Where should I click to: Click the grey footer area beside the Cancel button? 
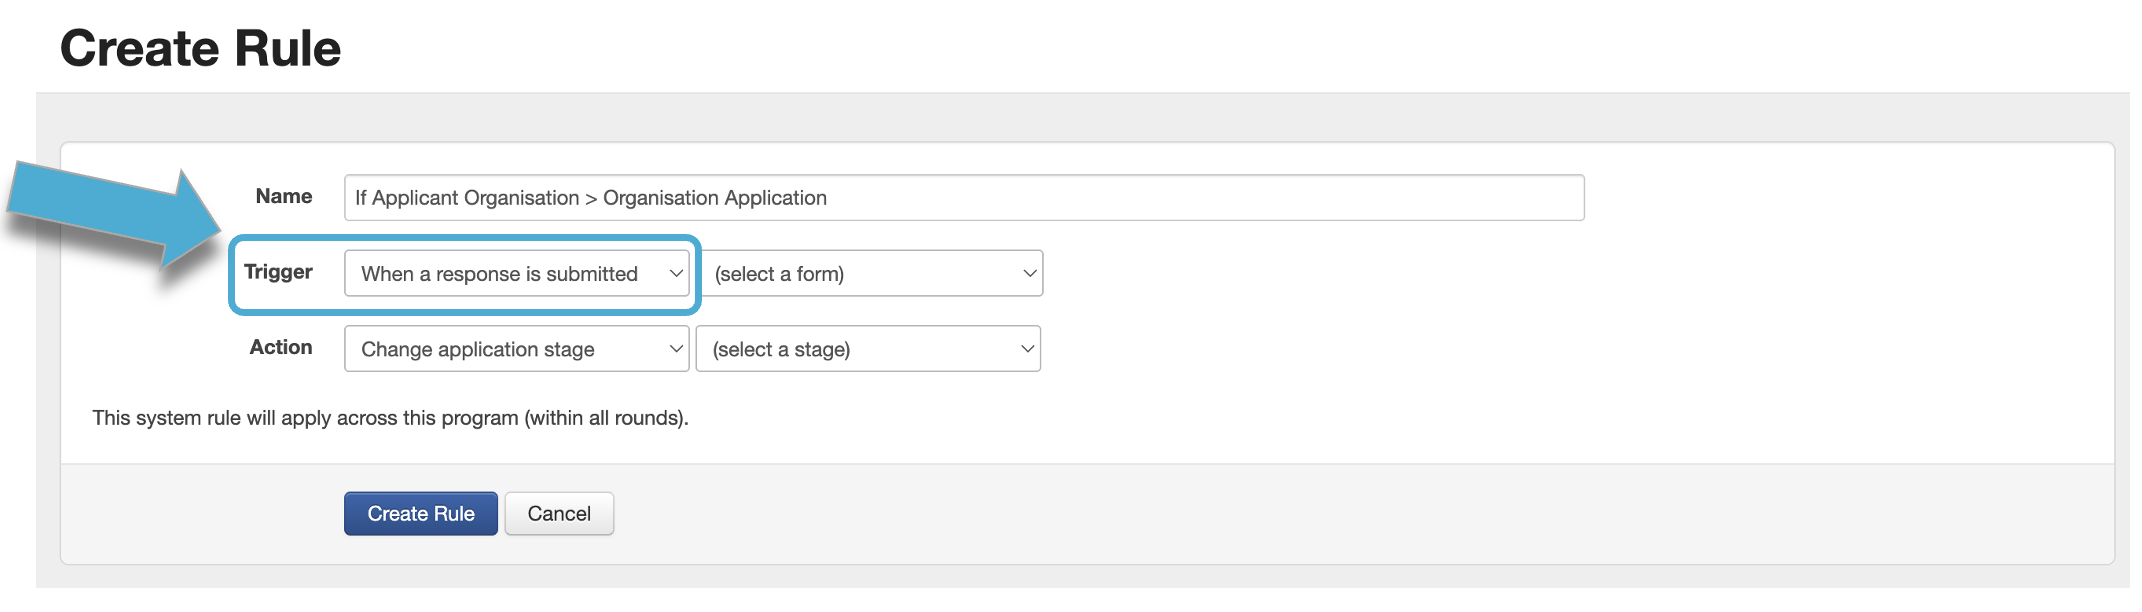(1200, 514)
